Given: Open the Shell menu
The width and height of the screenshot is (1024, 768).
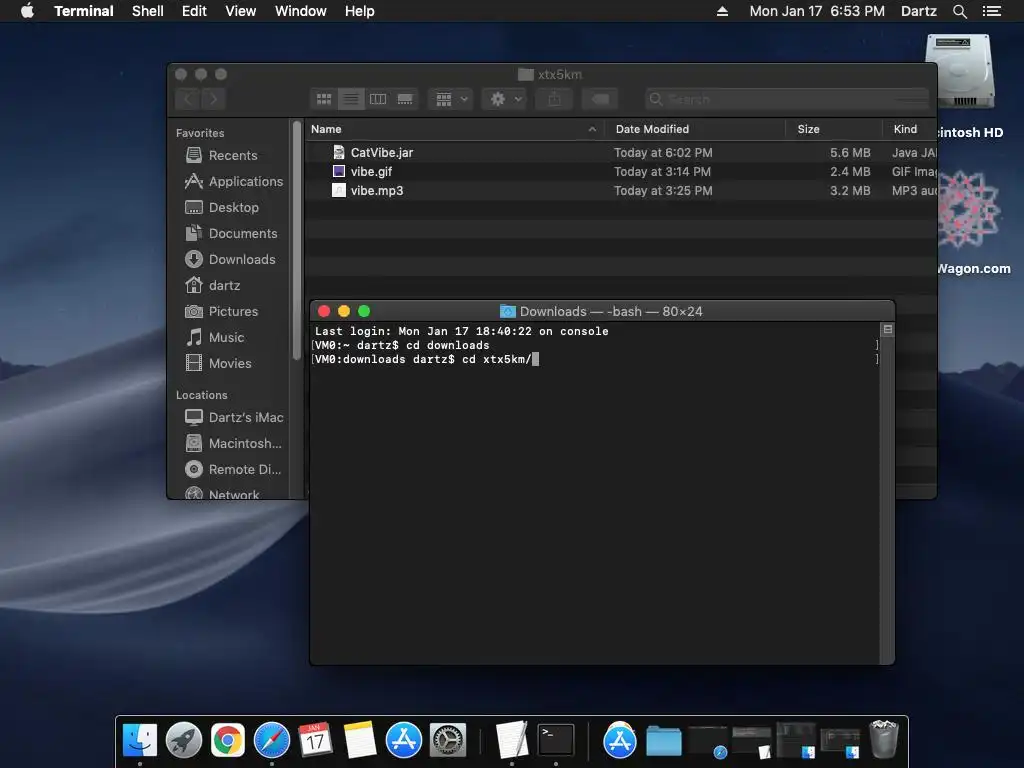Looking at the screenshot, I should 148,11.
